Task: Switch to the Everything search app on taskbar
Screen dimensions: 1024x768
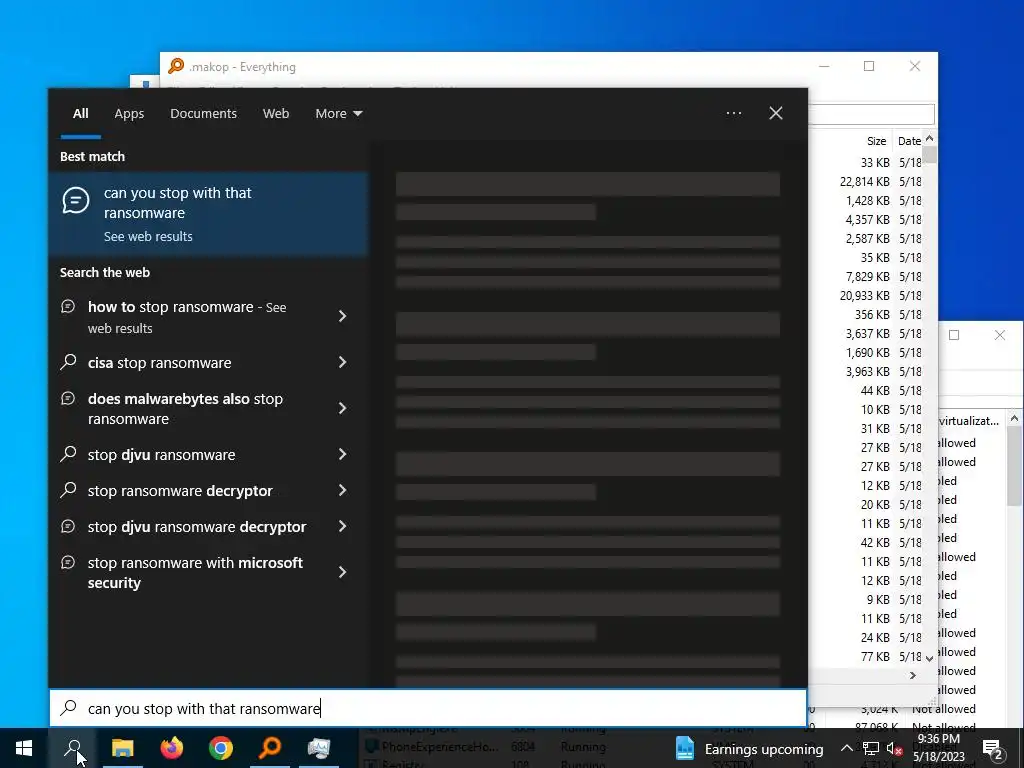Action: tap(270, 748)
